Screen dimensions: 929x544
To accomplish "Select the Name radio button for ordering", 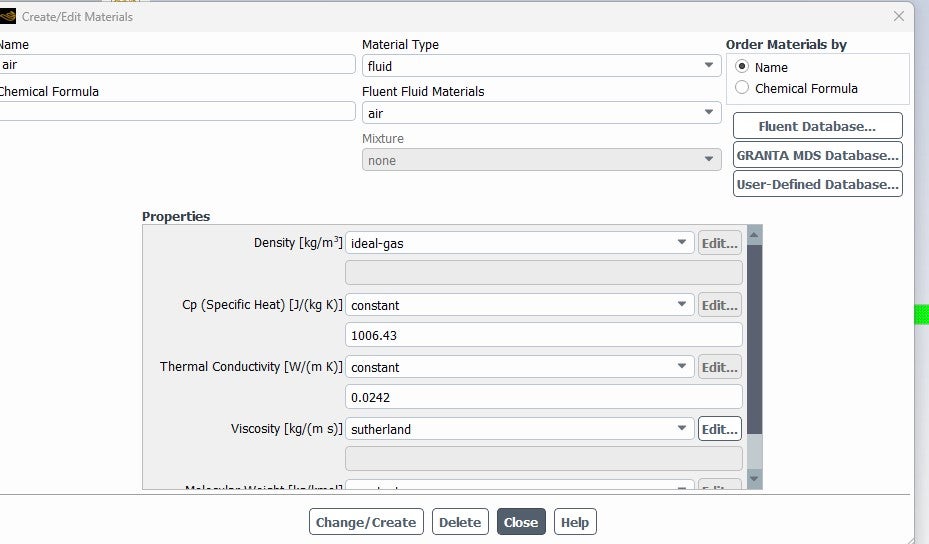I will (x=742, y=66).
